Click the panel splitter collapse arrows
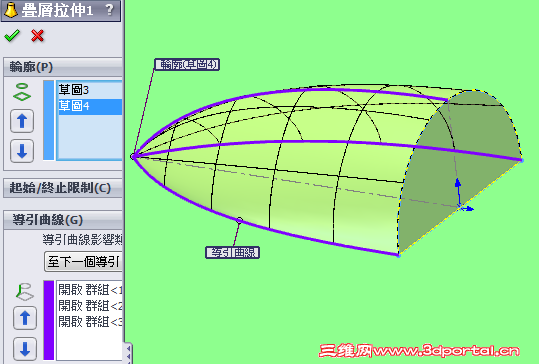The height and width of the screenshot is (364, 539). pos(128,353)
